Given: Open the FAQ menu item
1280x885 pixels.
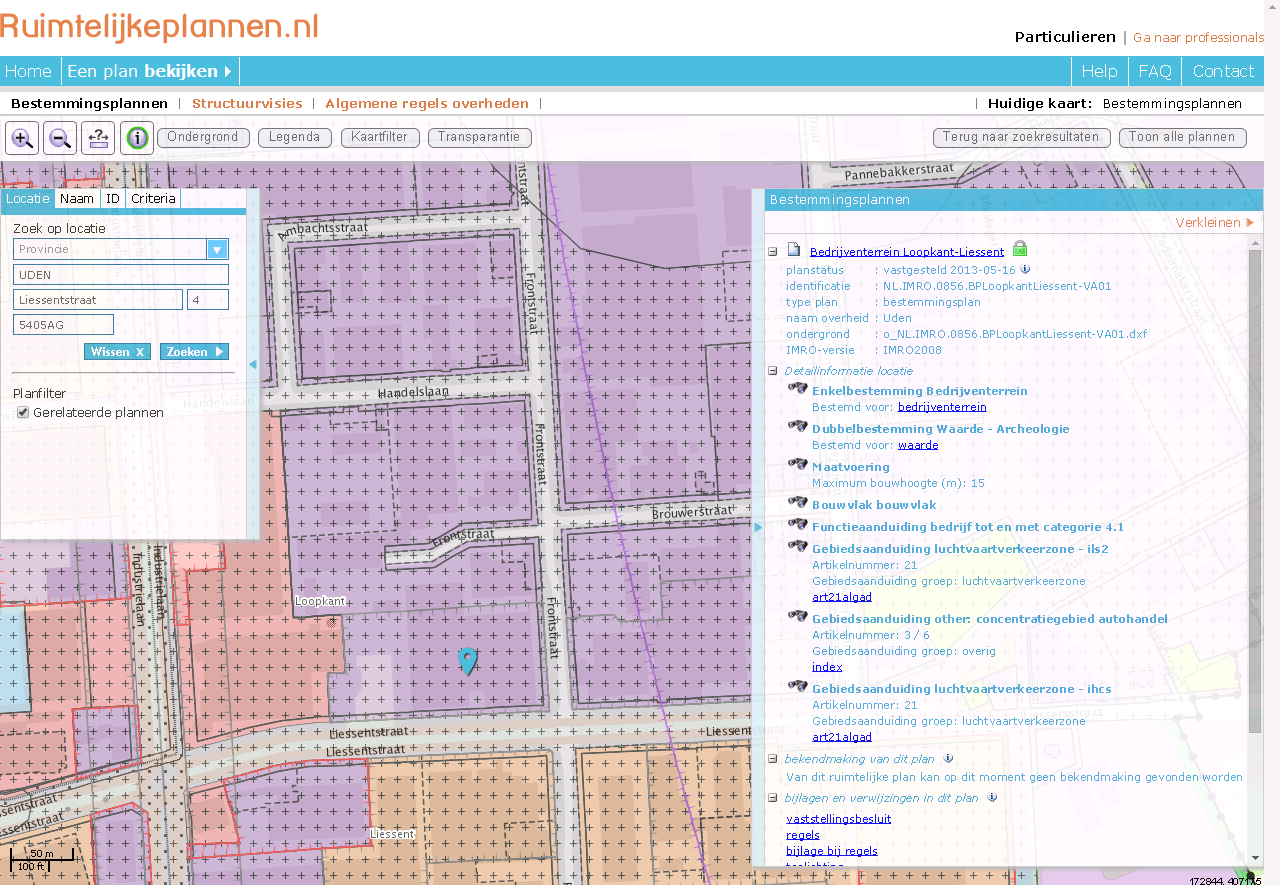Looking at the screenshot, I should click(1155, 71).
